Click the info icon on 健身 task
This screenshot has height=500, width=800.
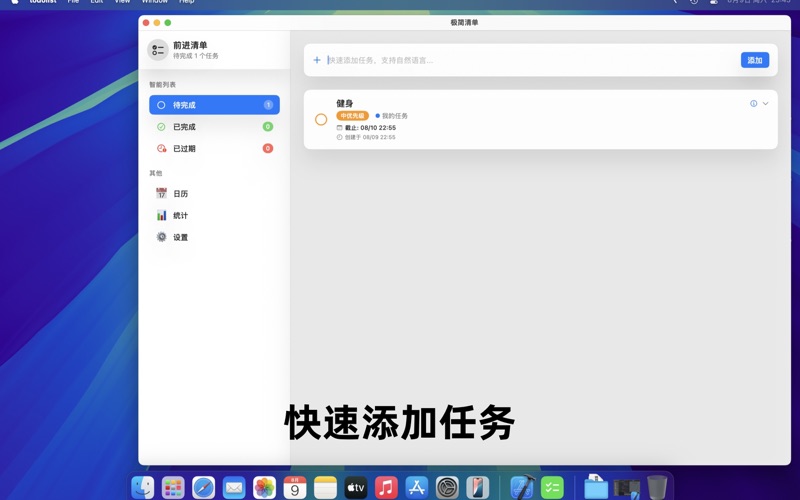coord(753,104)
